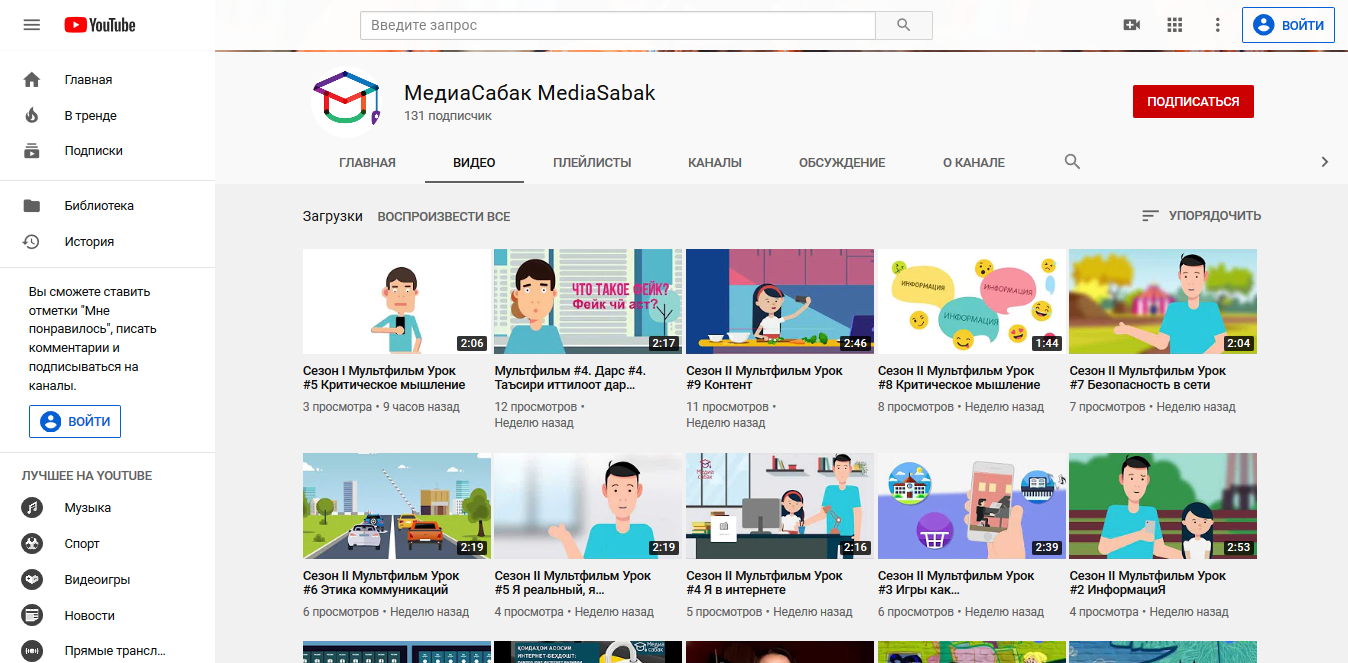Click the Главная label in sidebar
Viewport: 1348px width, 663px height.
pyautogui.click(x=88, y=80)
